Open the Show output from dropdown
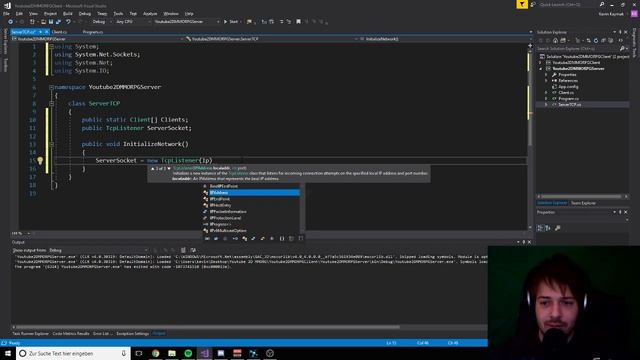The width and height of the screenshot is (640, 360). pyautogui.click(x=98, y=250)
